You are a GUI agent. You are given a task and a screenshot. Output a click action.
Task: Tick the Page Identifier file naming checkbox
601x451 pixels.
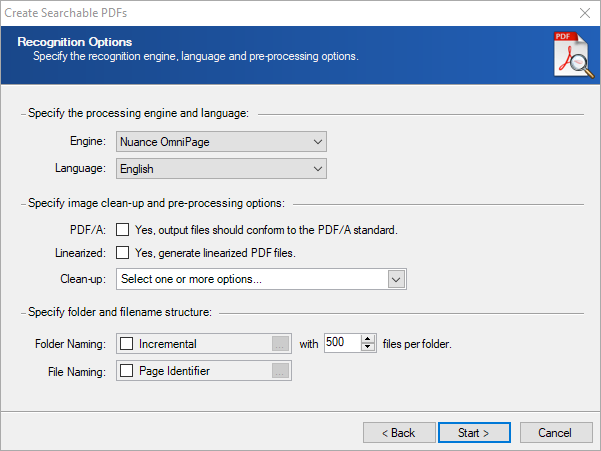(126, 371)
